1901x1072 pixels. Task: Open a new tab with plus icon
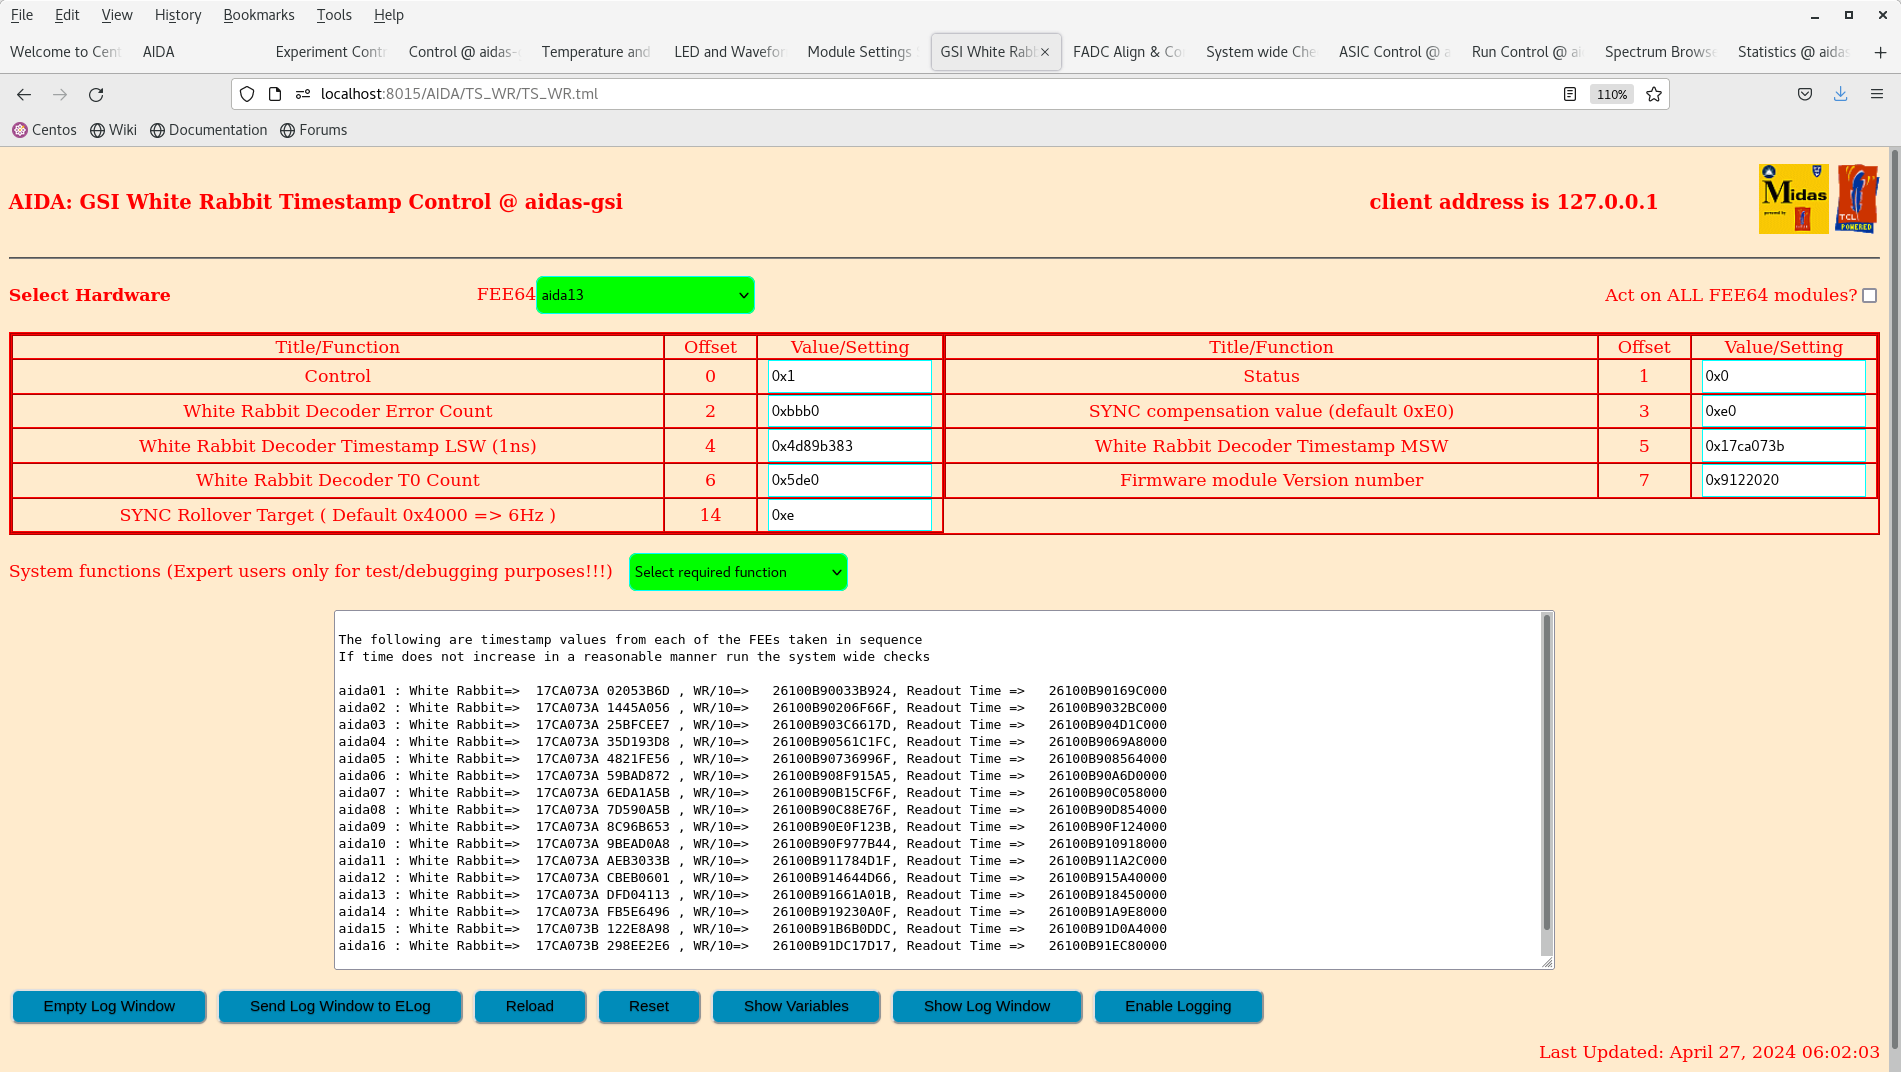1880,52
